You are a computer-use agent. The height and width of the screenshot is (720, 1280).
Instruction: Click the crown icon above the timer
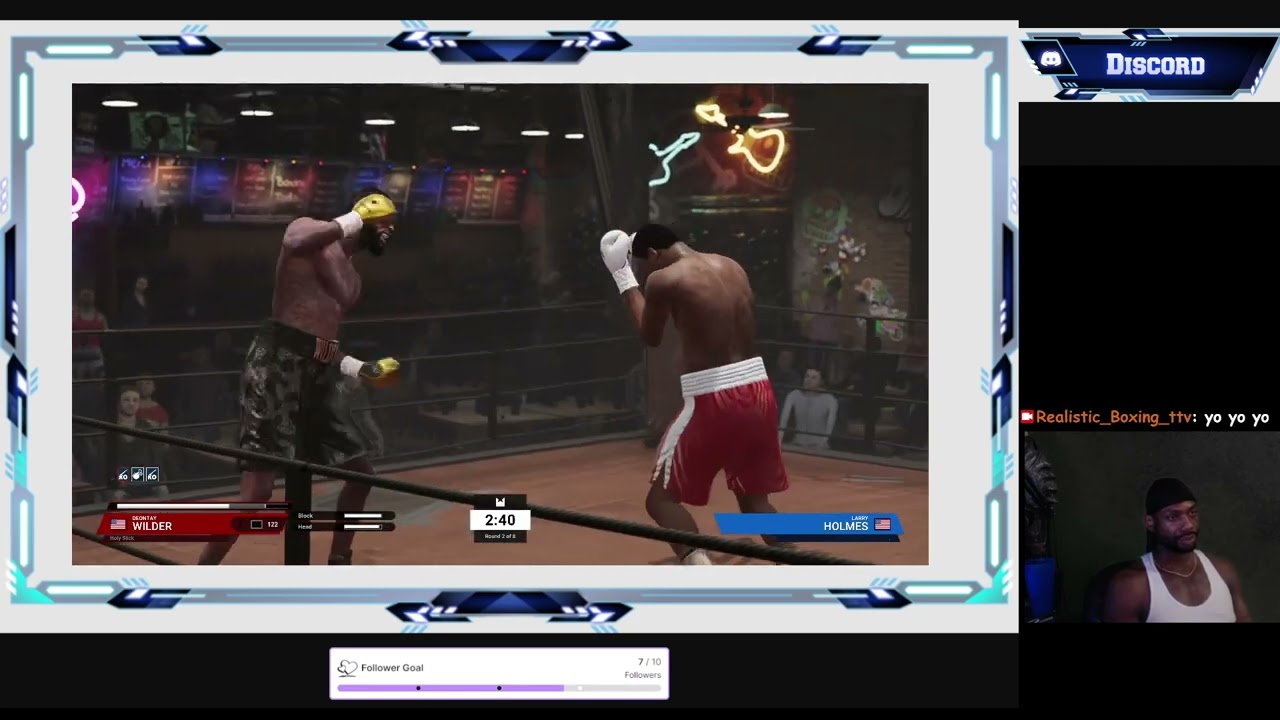(500, 502)
